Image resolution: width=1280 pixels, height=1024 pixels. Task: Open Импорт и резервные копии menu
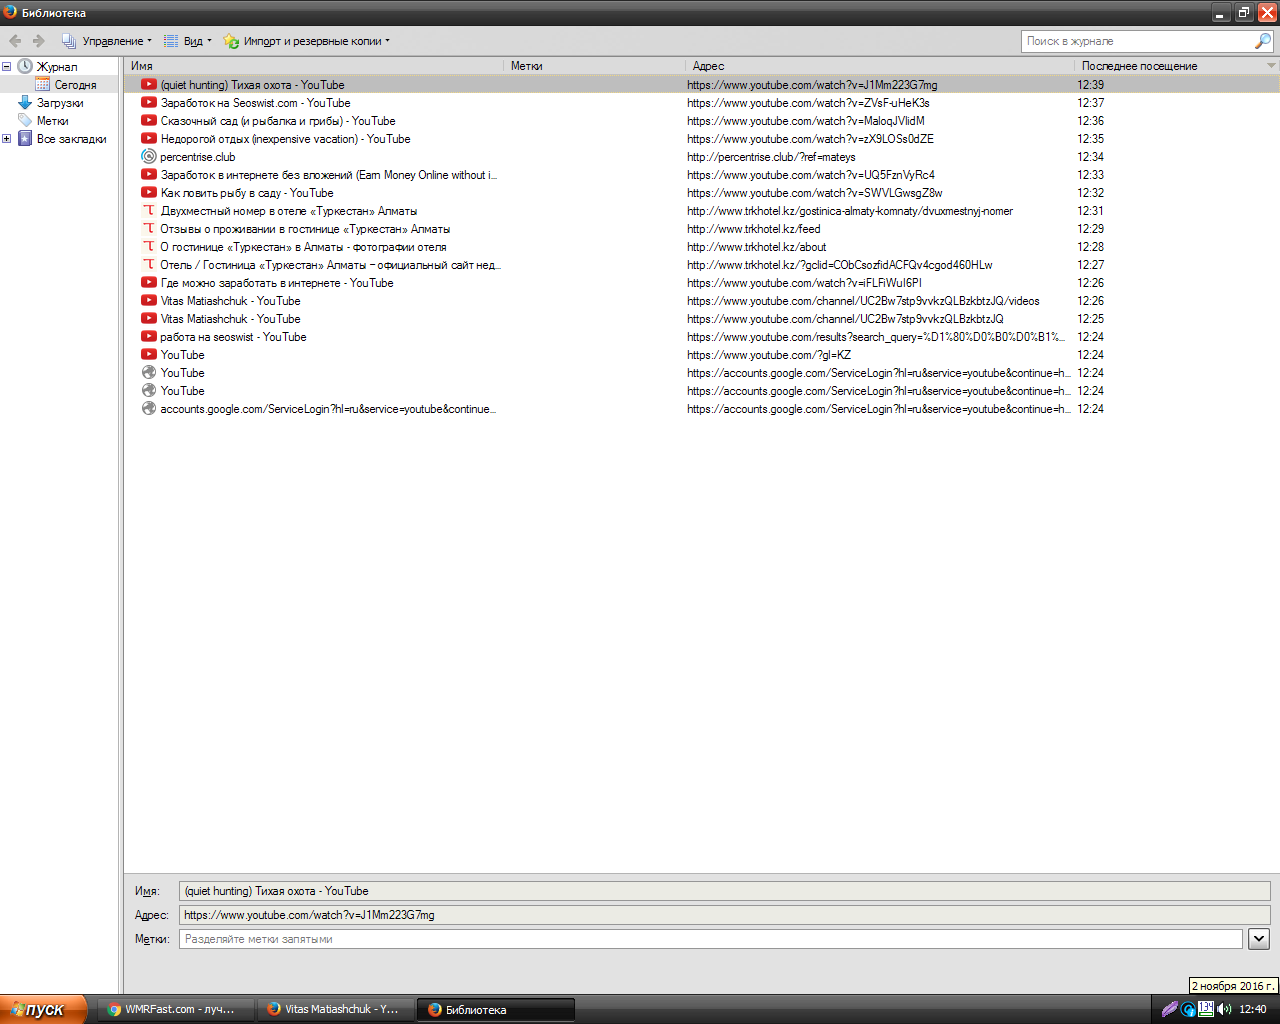(x=307, y=41)
